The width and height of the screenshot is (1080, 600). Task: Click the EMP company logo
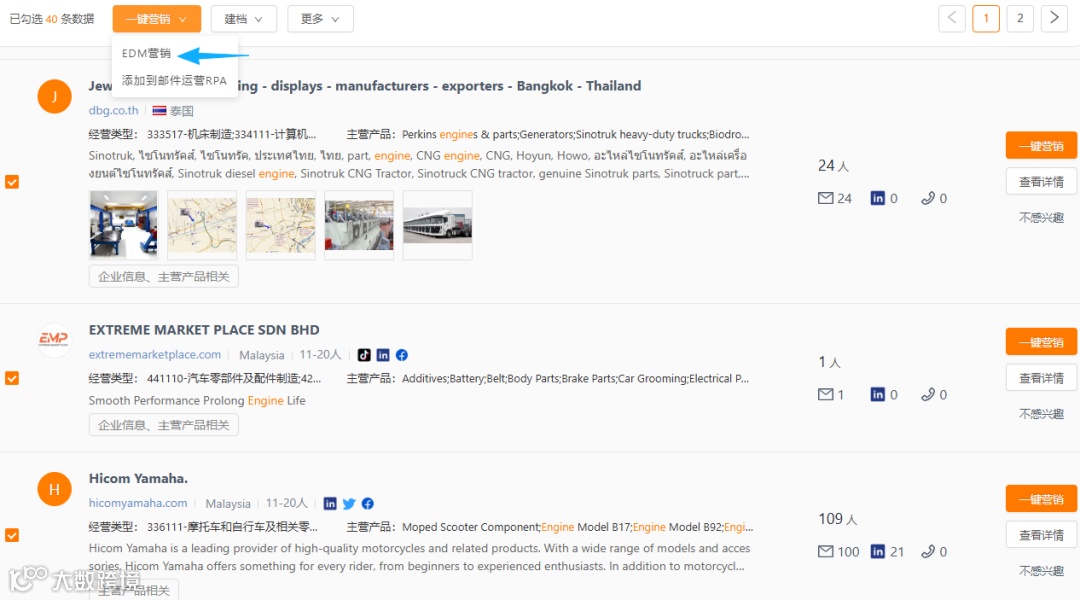point(54,340)
